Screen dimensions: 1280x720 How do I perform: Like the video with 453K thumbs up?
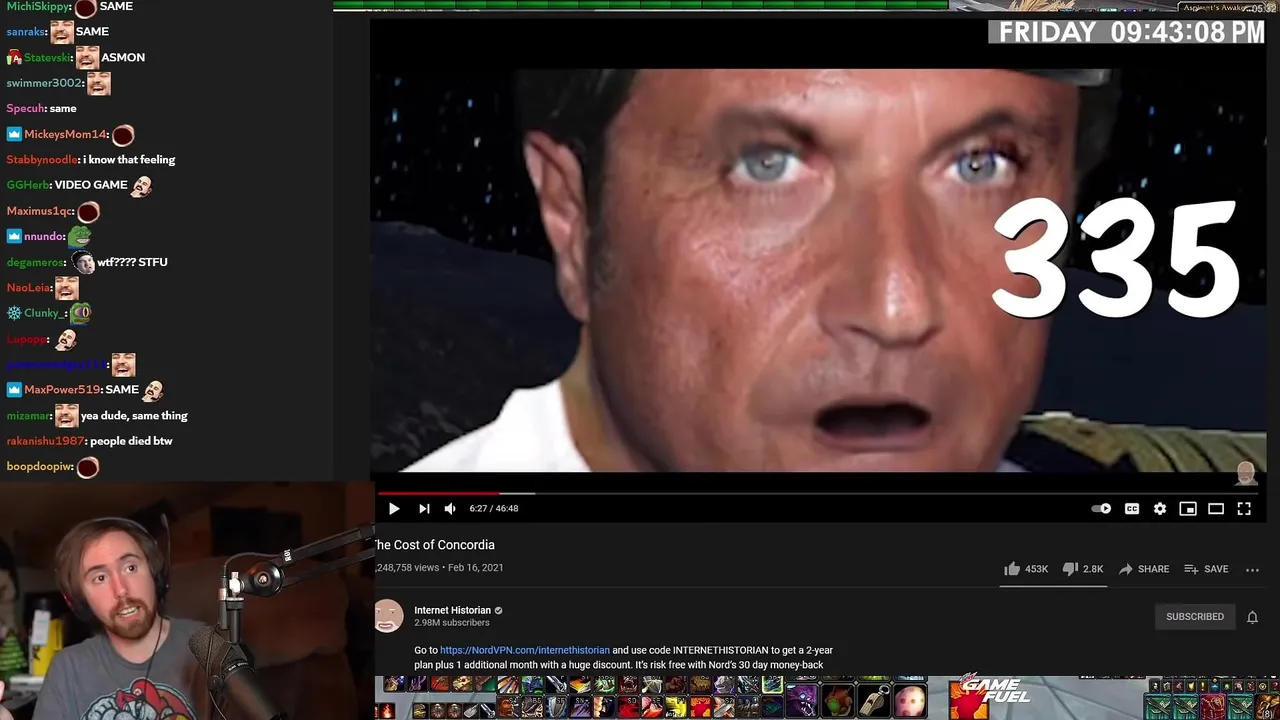click(x=1026, y=569)
